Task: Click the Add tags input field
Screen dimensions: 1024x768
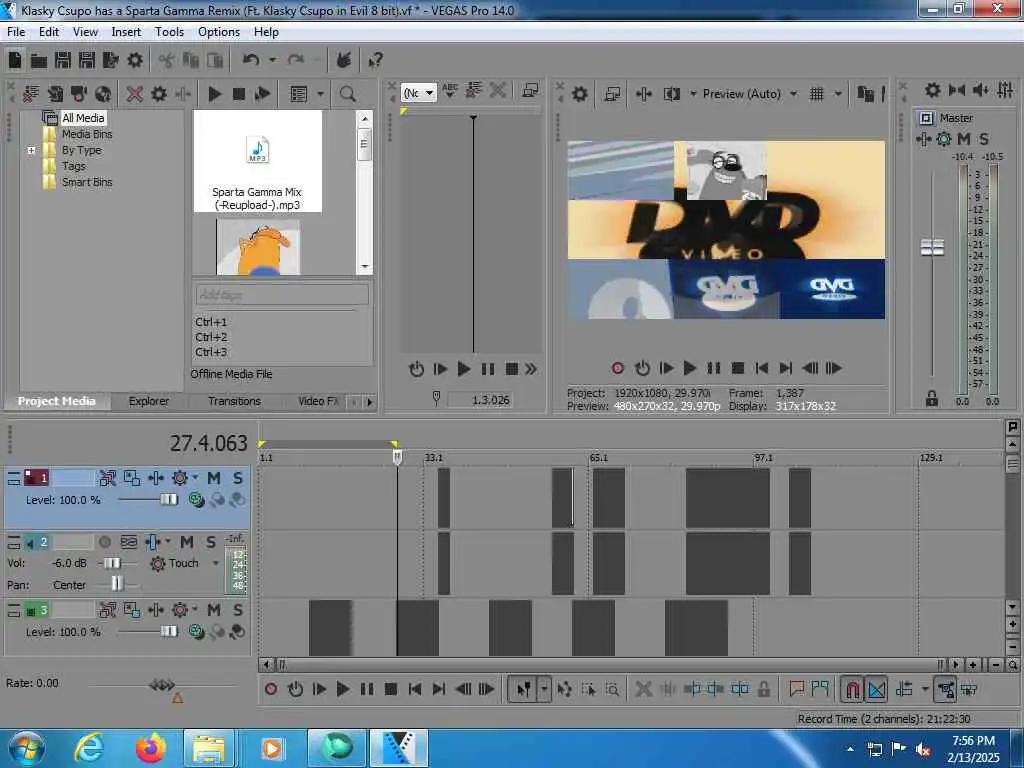Action: 282,295
